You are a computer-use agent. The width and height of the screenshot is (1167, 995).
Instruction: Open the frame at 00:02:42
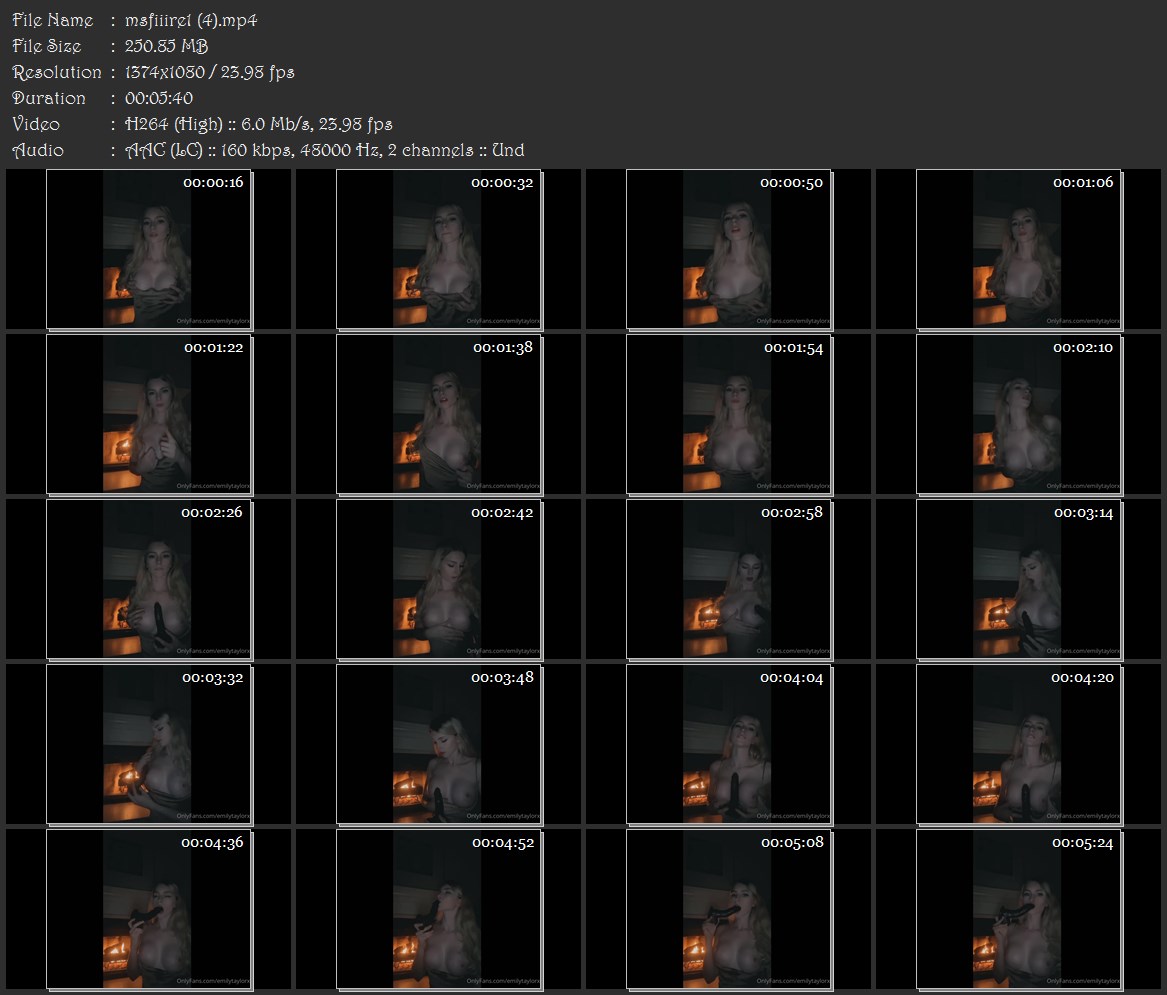click(x=439, y=579)
